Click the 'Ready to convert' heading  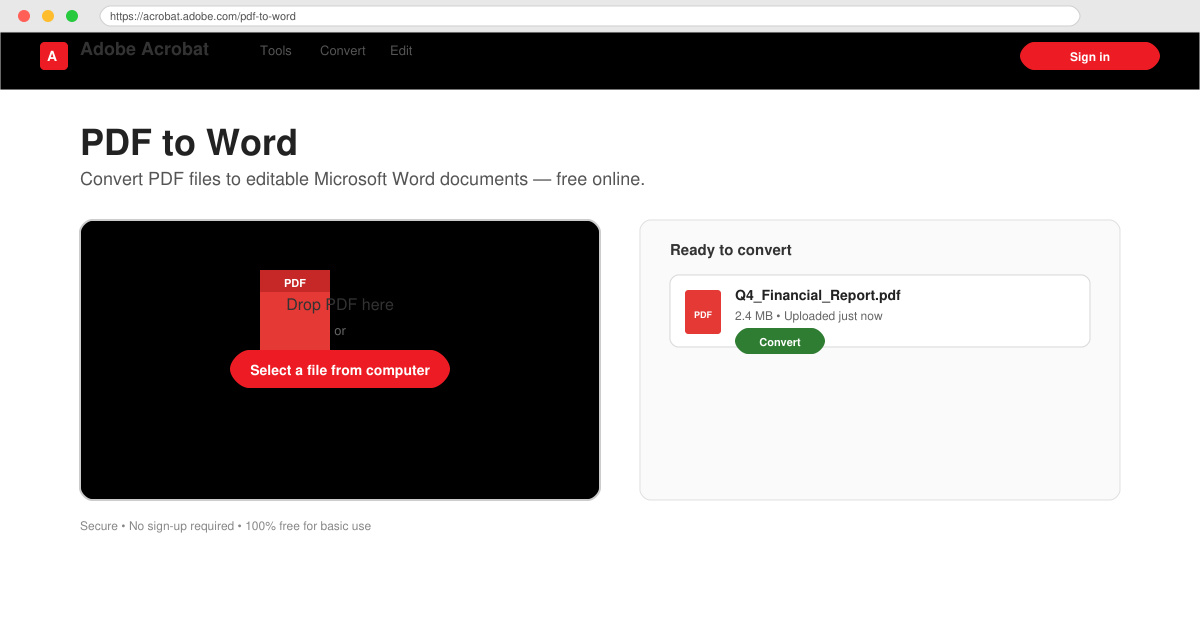click(731, 250)
